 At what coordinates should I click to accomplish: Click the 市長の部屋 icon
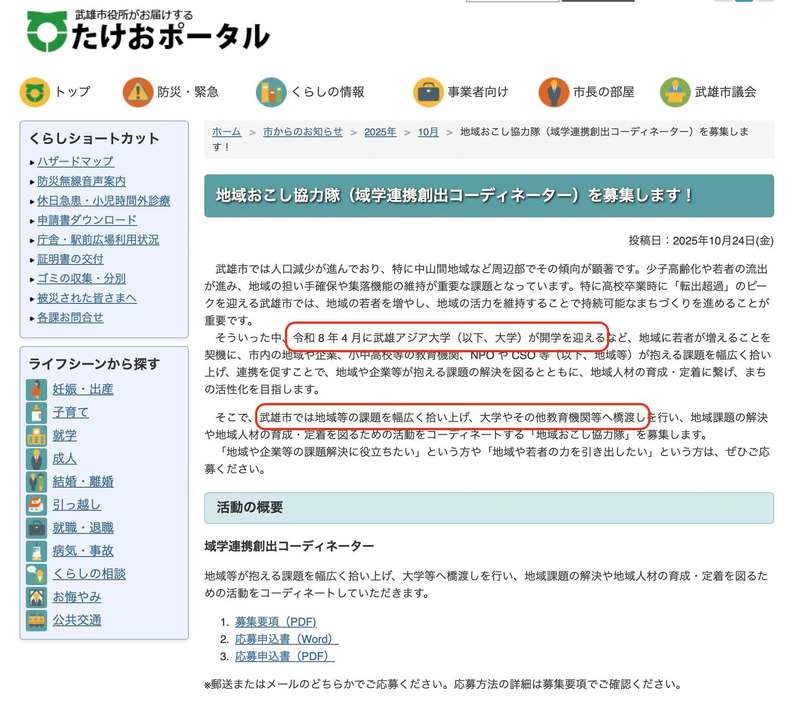tap(553, 92)
